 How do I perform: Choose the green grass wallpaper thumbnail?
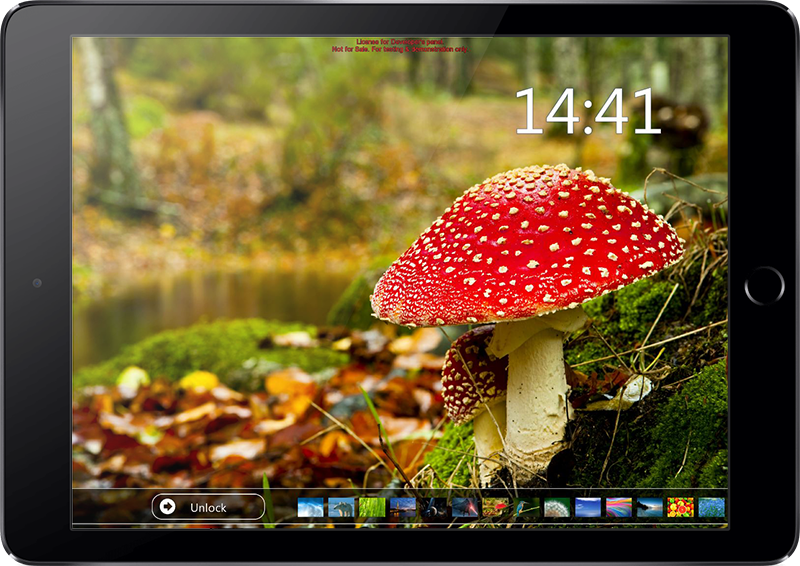click(x=372, y=507)
